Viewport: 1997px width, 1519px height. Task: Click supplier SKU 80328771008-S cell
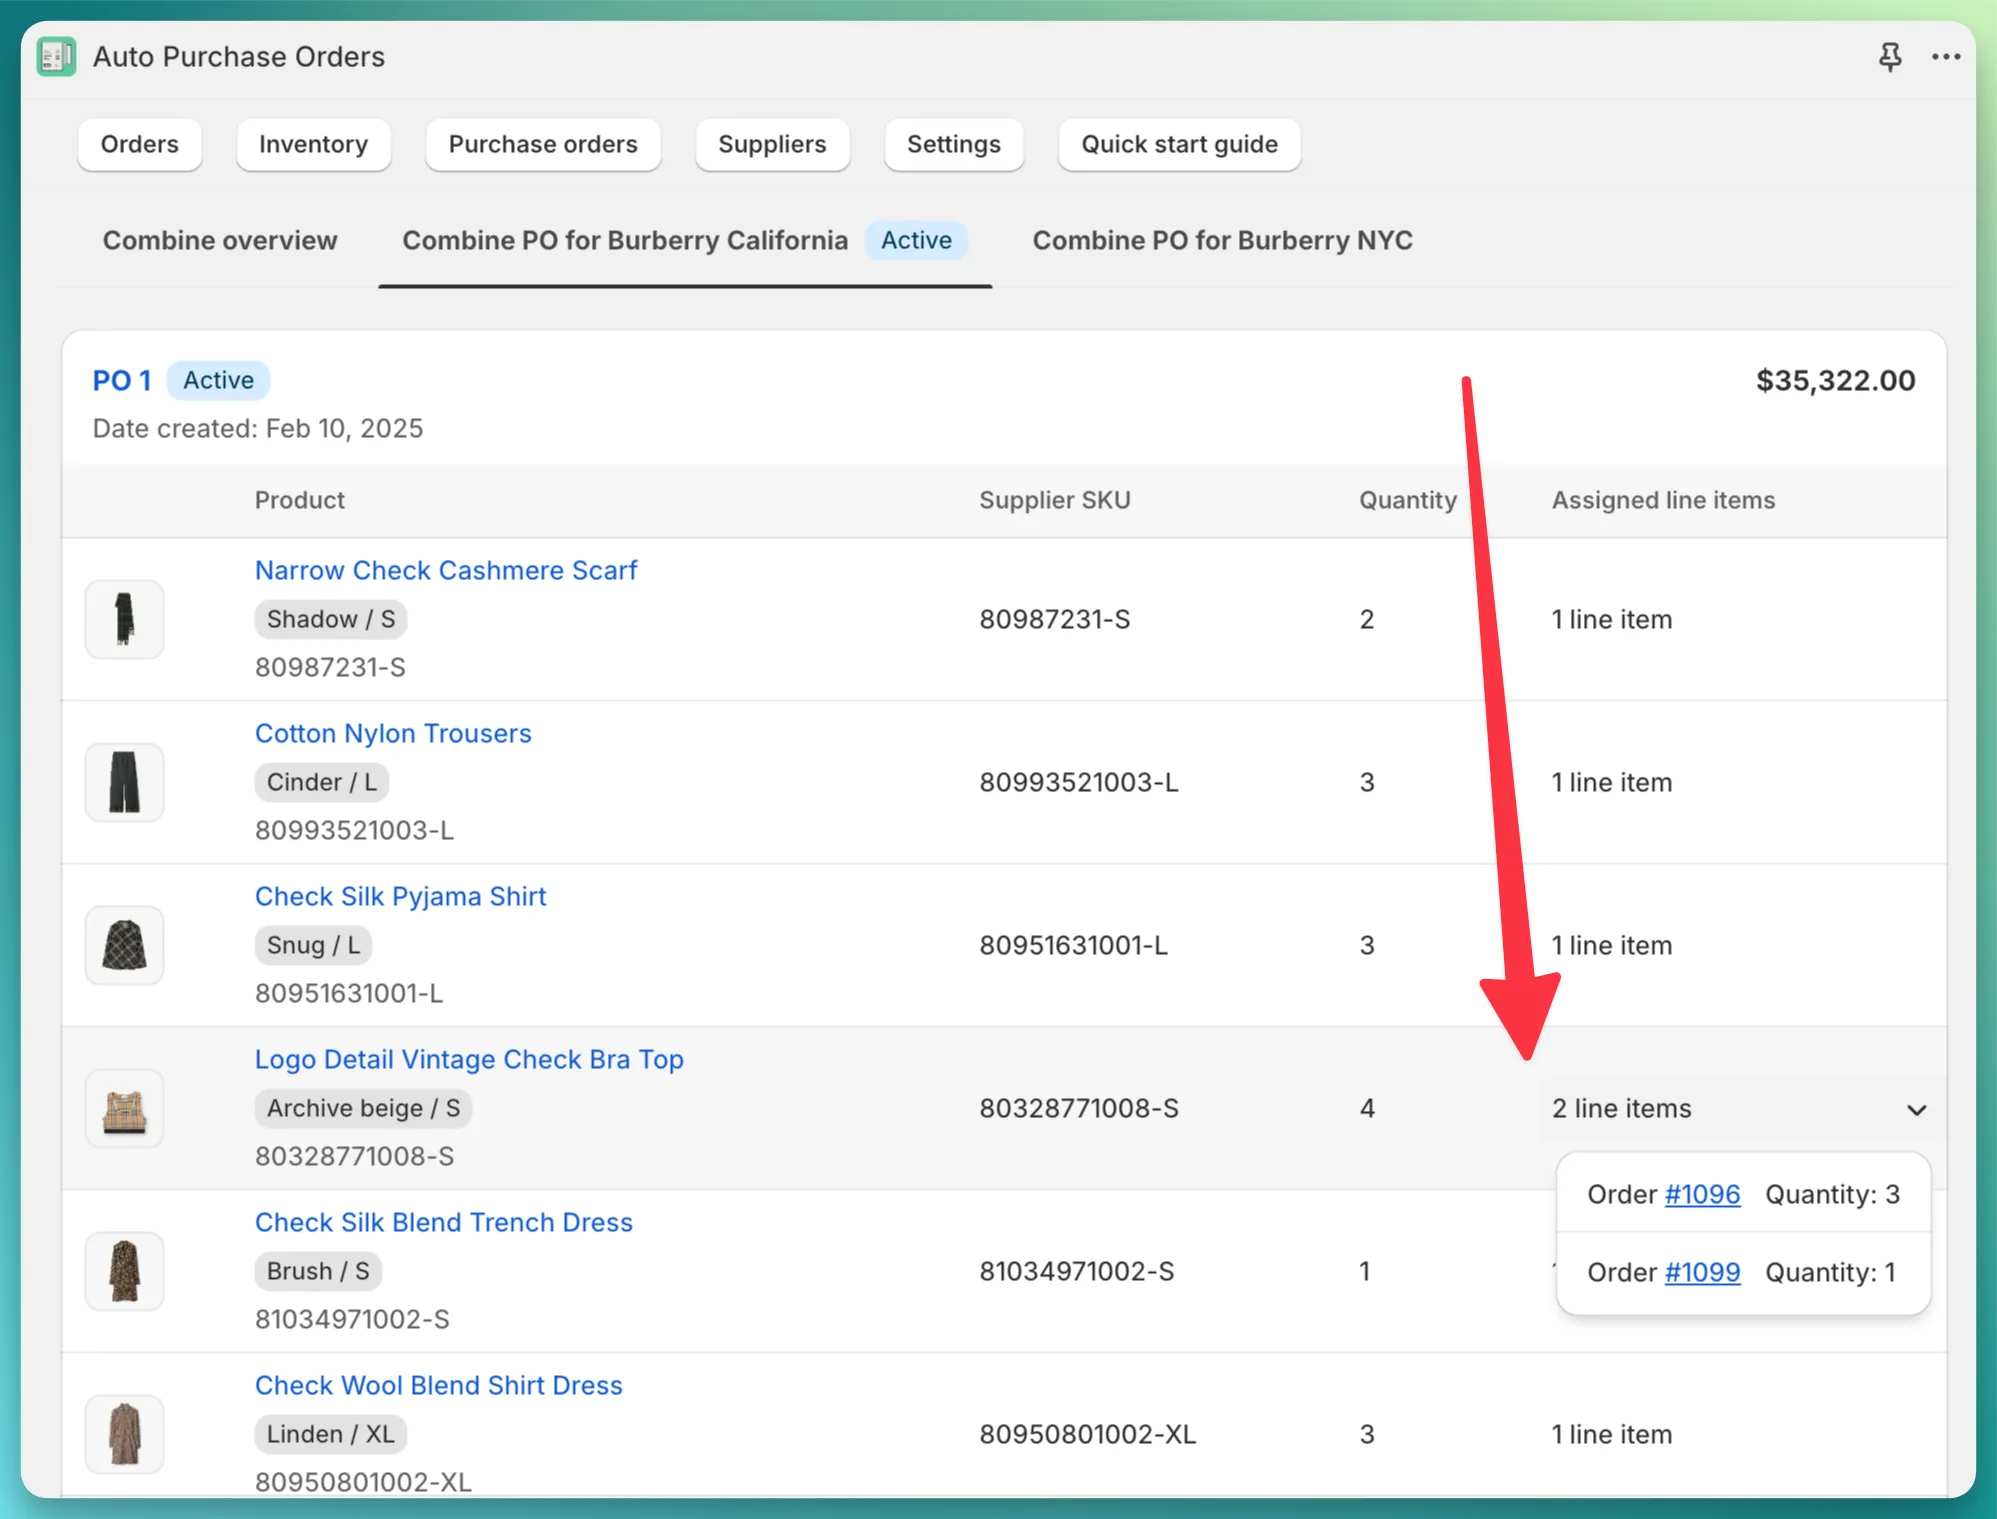pyautogui.click(x=1078, y=1109)
